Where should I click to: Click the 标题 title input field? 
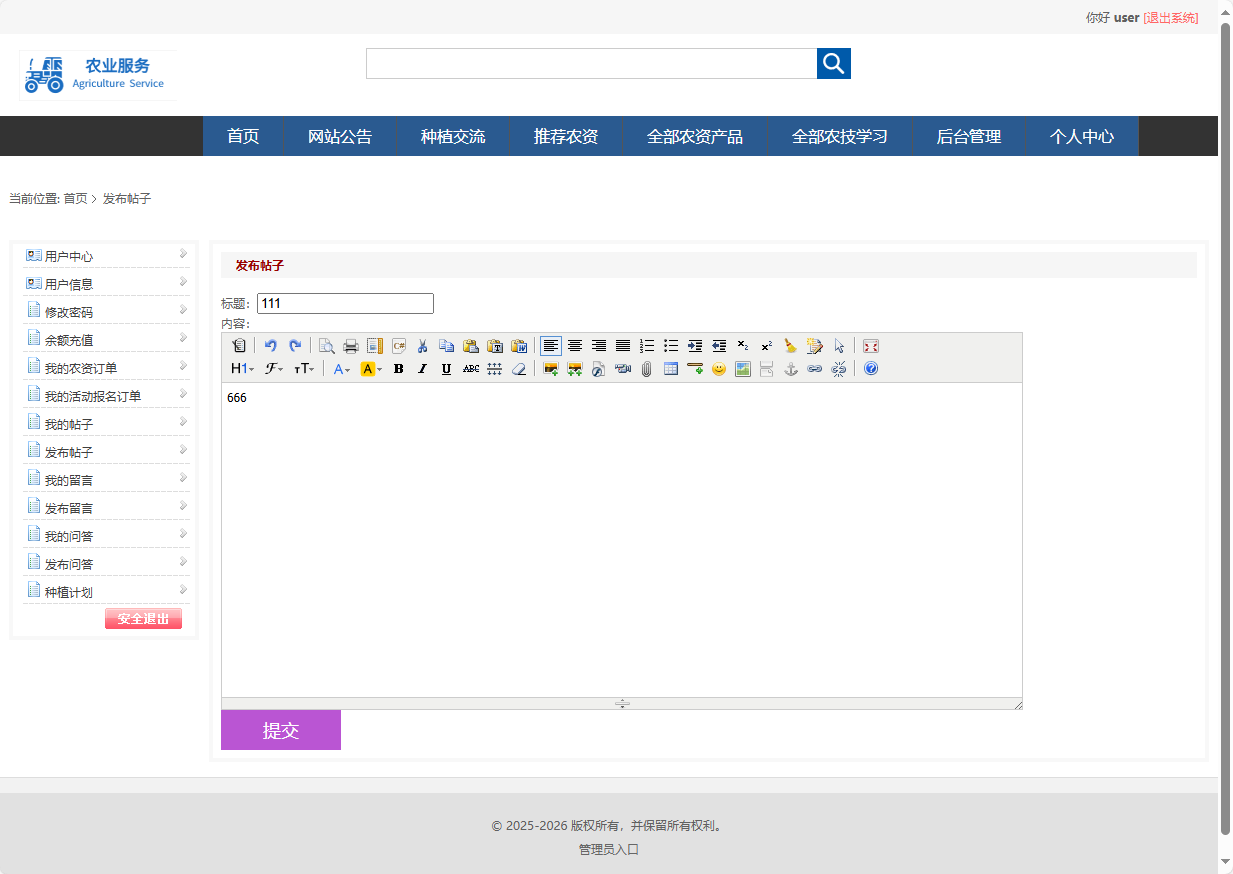click(345, 304)
